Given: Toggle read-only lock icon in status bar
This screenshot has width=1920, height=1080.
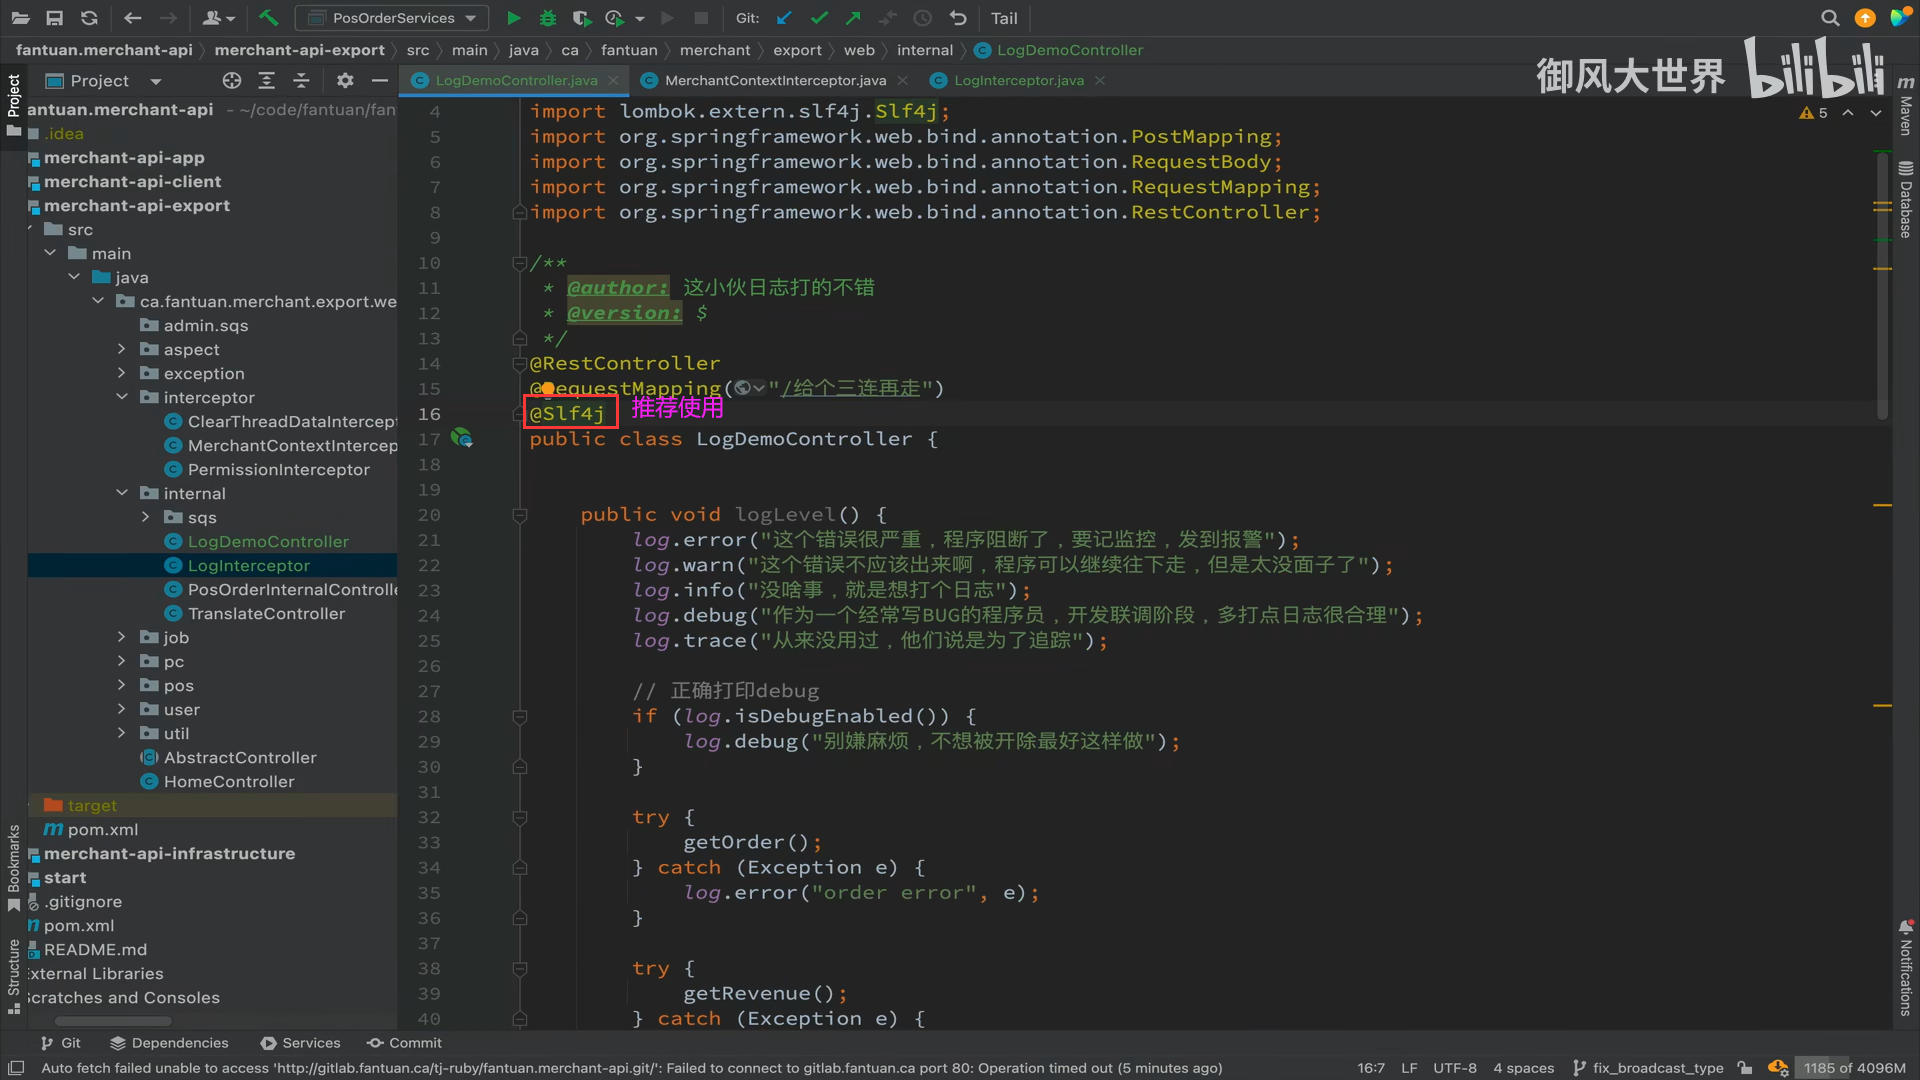Looking at the screenshot, I should [1744, 1068].
